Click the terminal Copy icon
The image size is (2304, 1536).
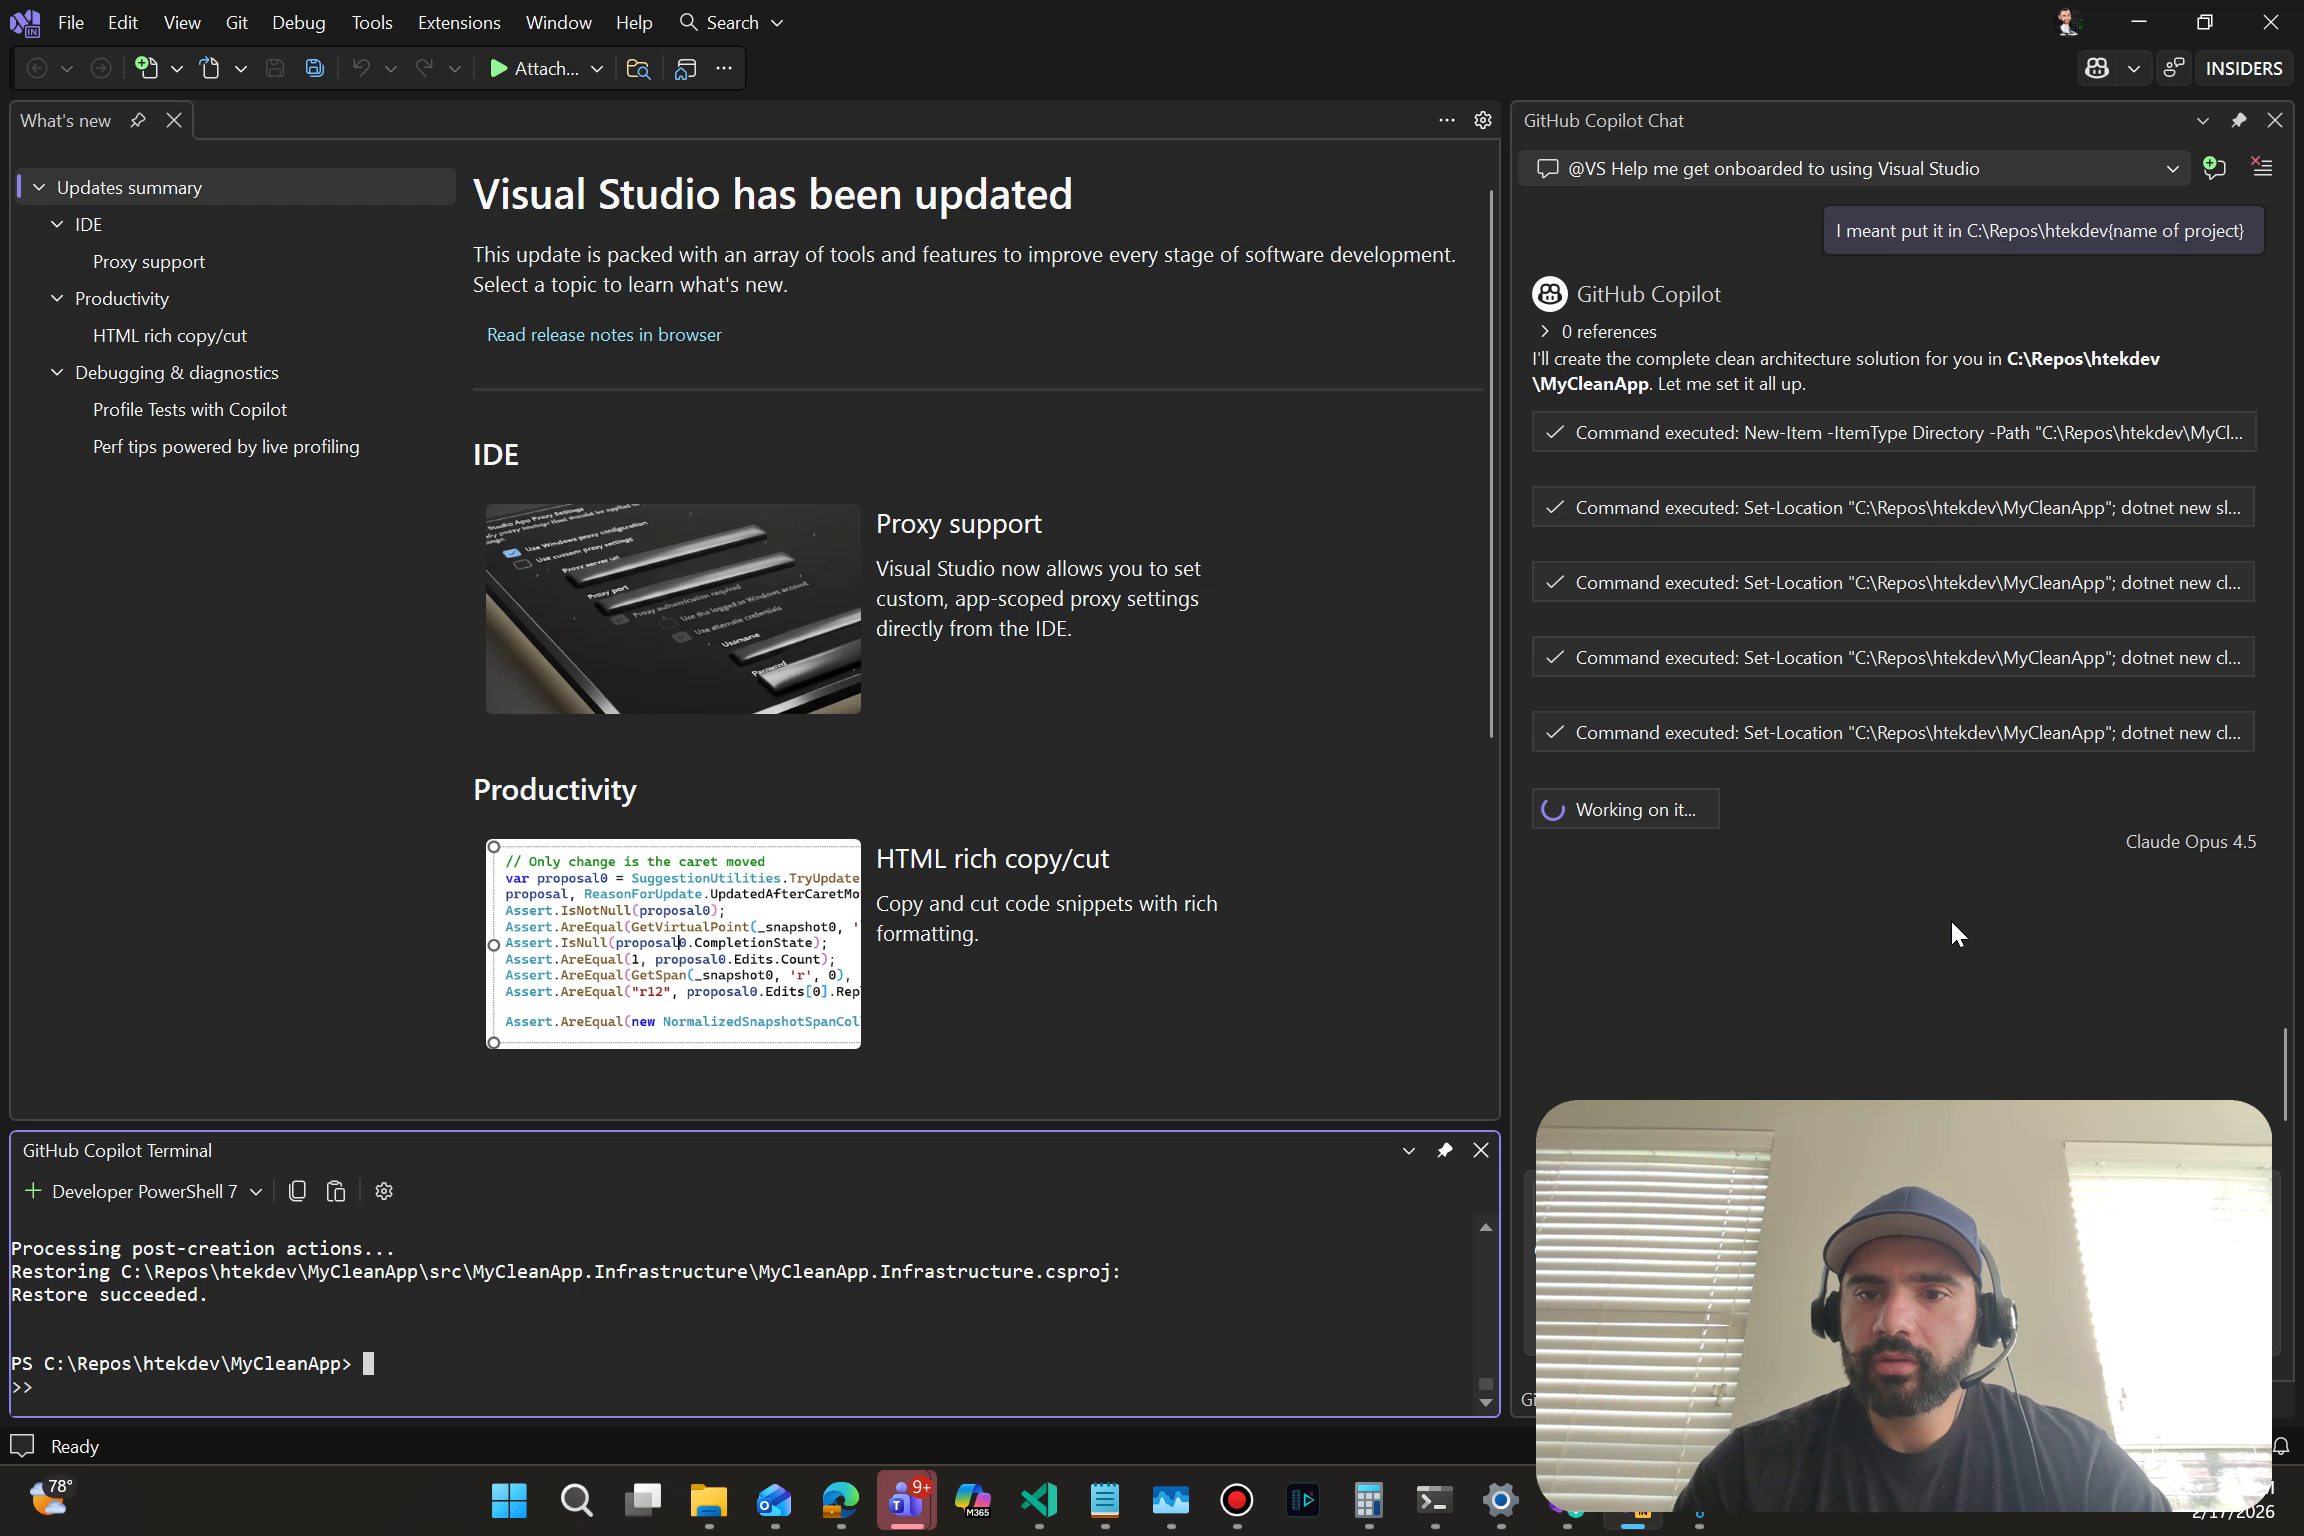click(x=297, y=1191)
